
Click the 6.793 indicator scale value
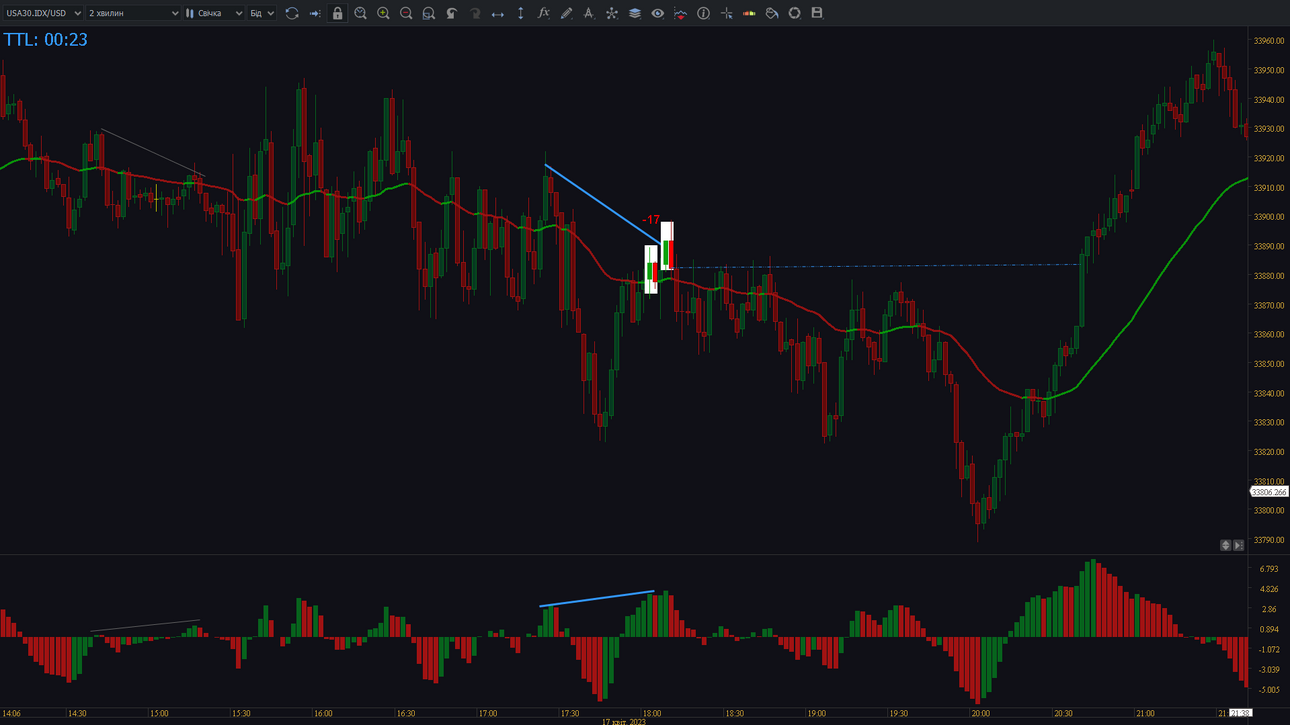[1269, 569]
